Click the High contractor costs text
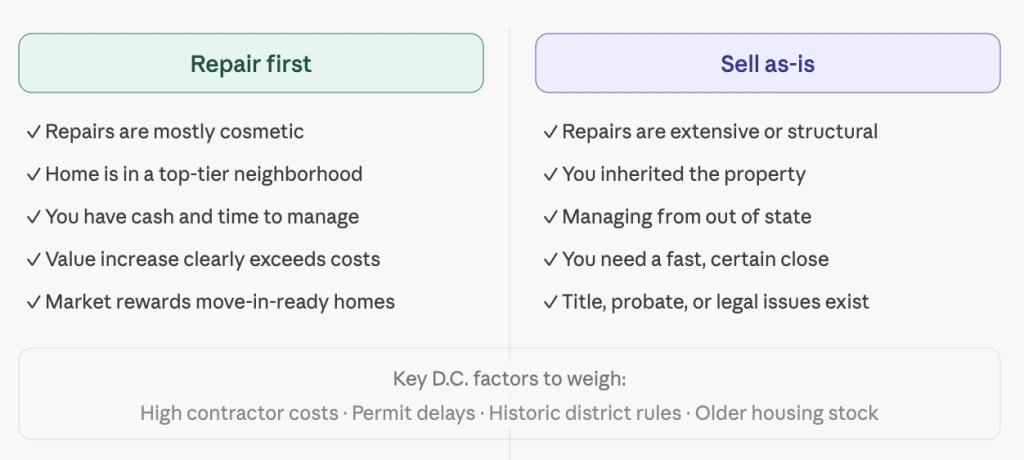The image size is (1024, 460). (239, 413)
